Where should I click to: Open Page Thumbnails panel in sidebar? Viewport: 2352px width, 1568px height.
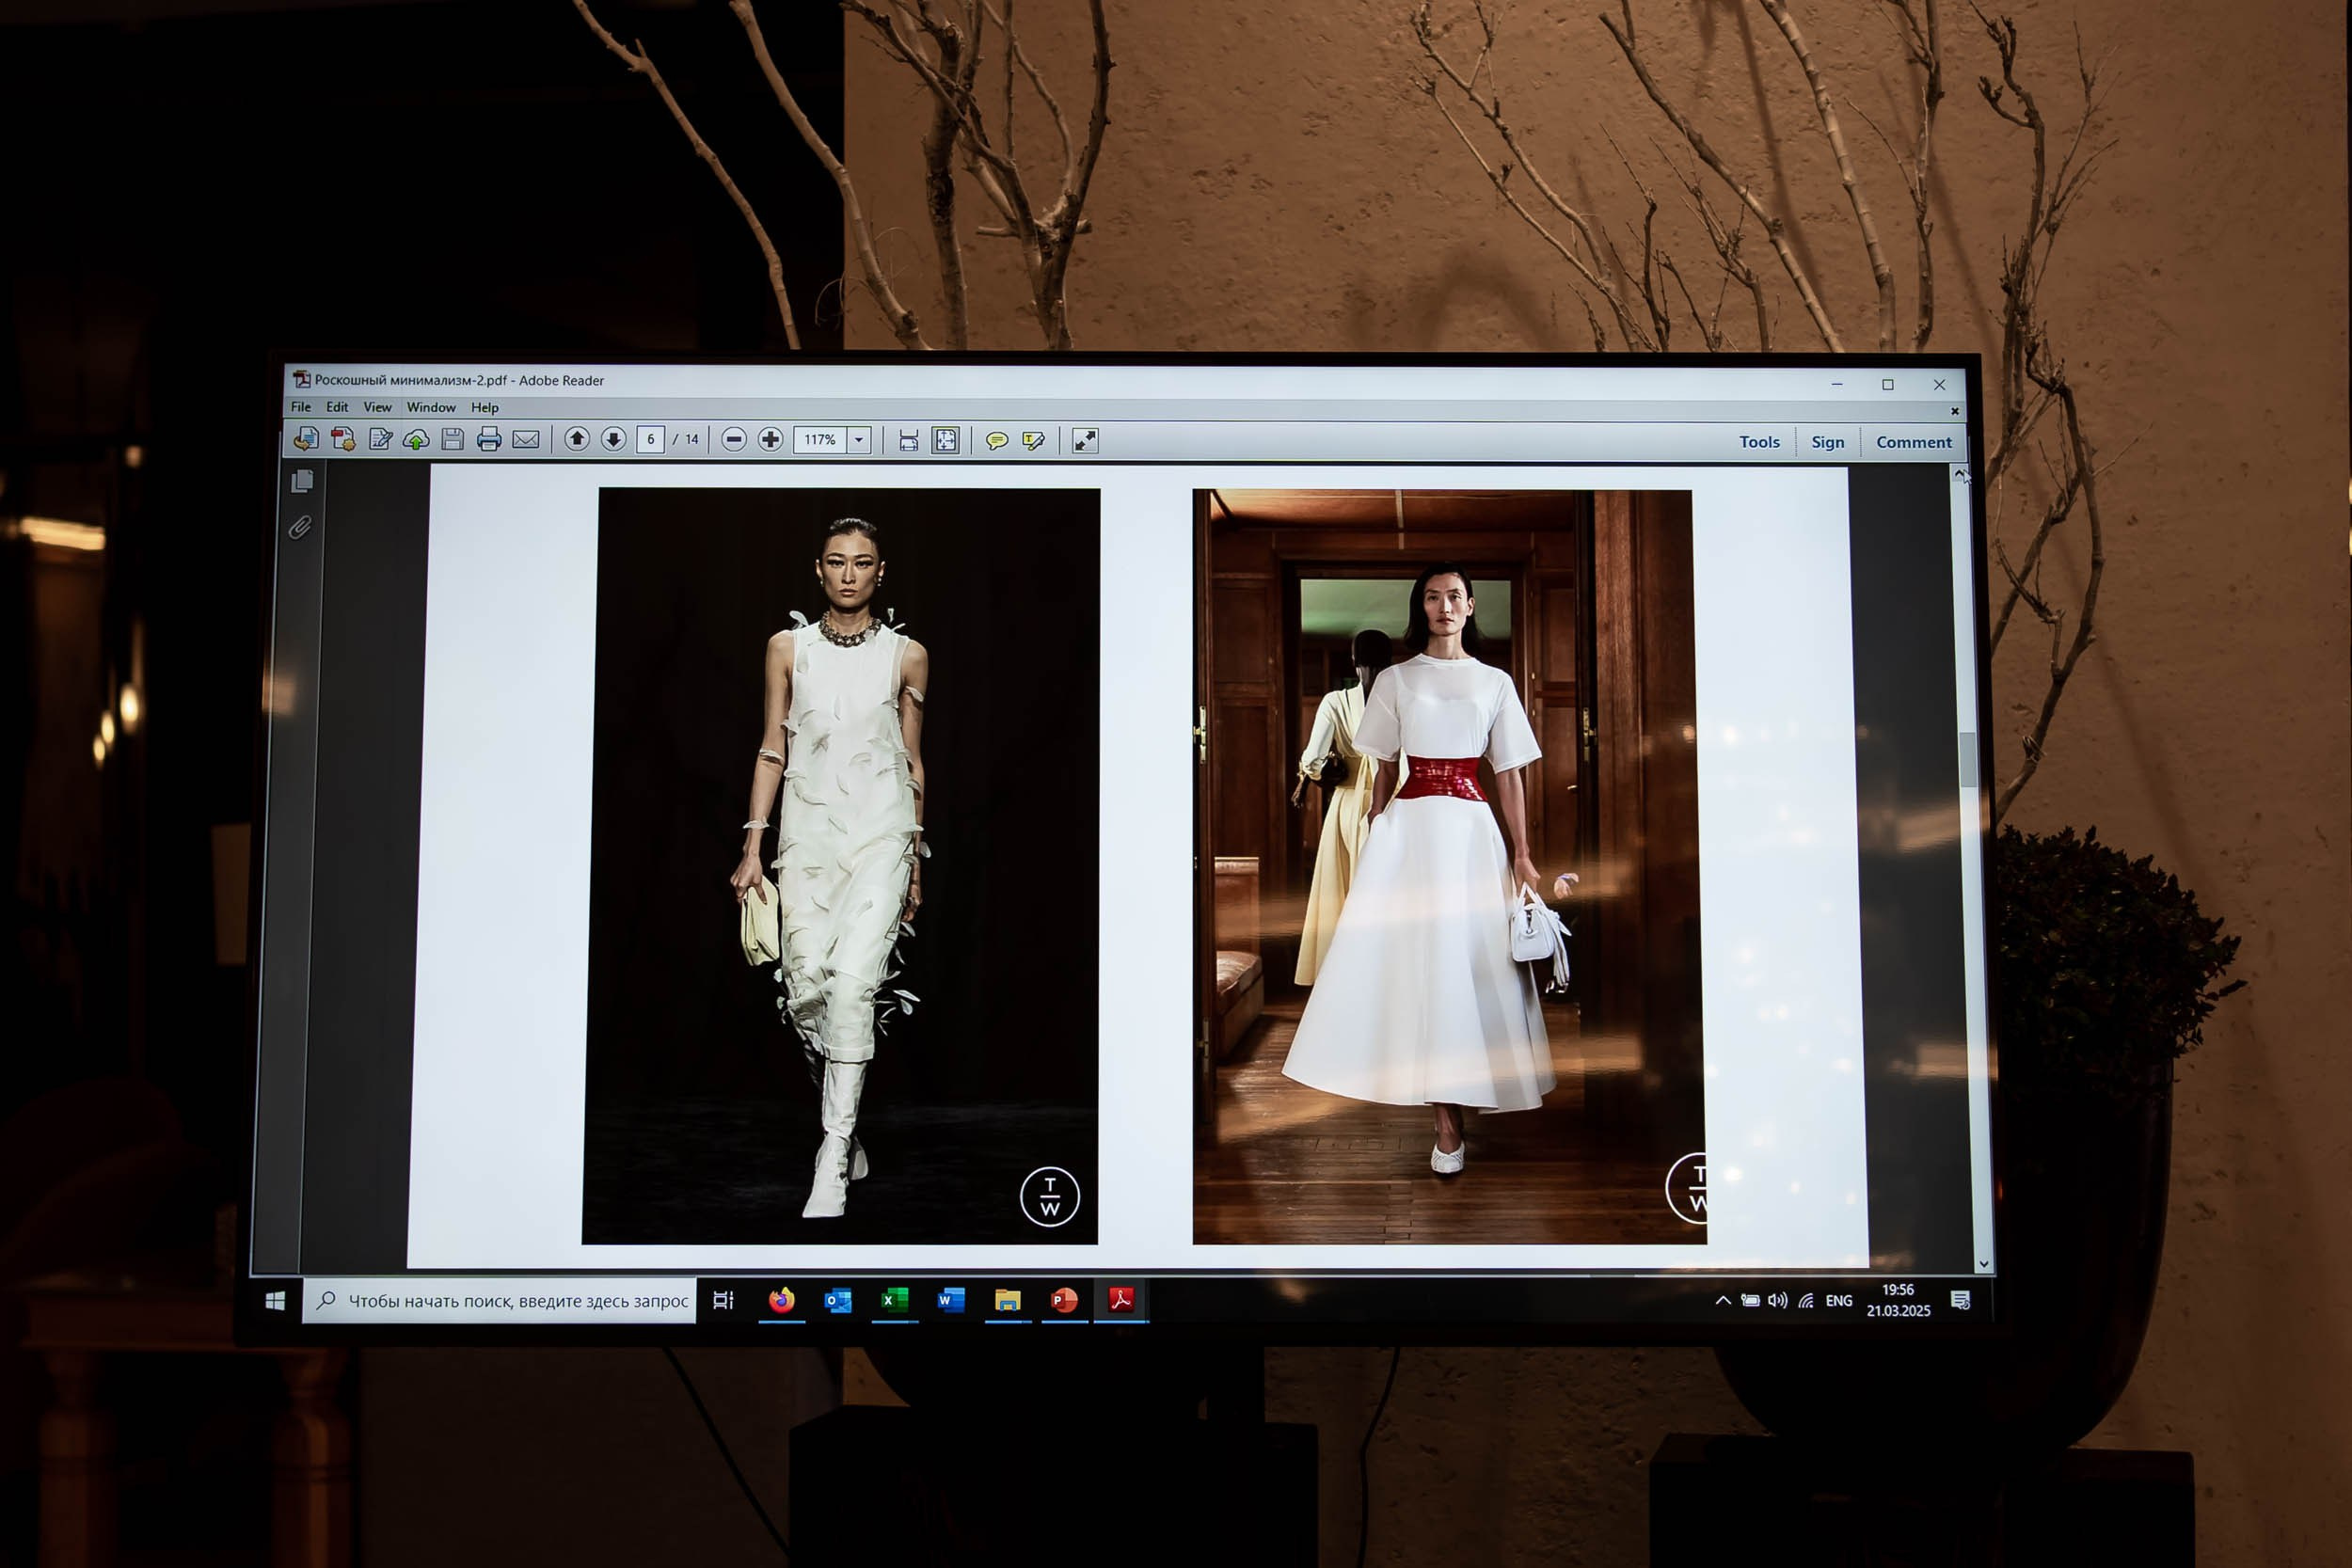(x=302, y=482)
